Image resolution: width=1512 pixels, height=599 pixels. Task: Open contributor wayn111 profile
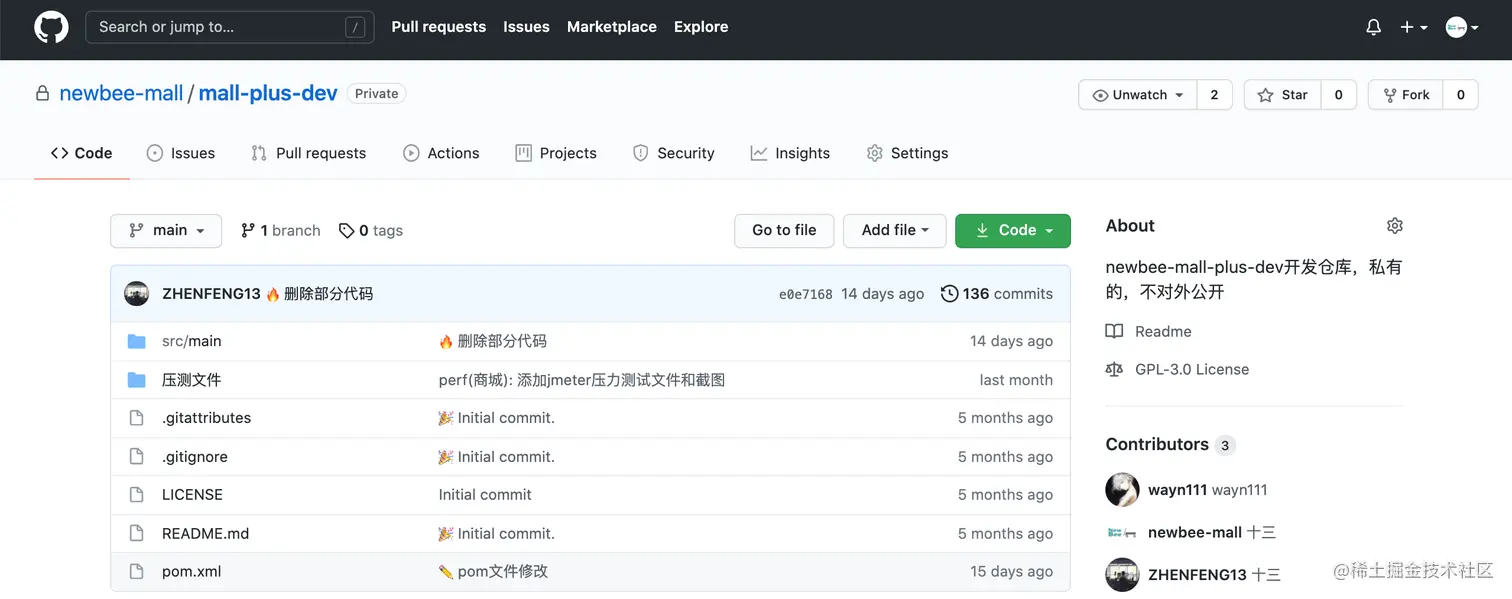1207,490
